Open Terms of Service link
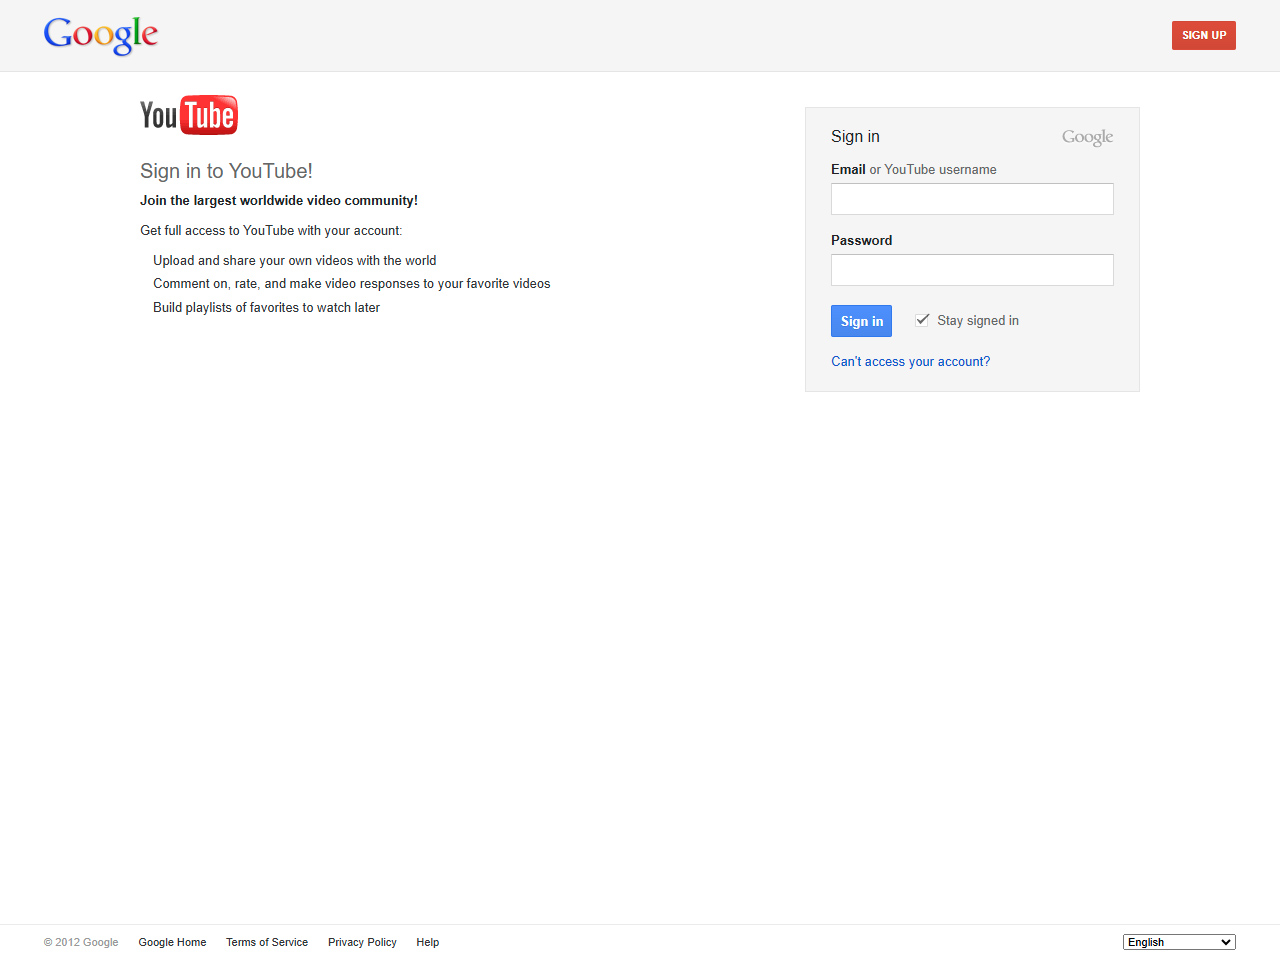 (x=267, y=942)
